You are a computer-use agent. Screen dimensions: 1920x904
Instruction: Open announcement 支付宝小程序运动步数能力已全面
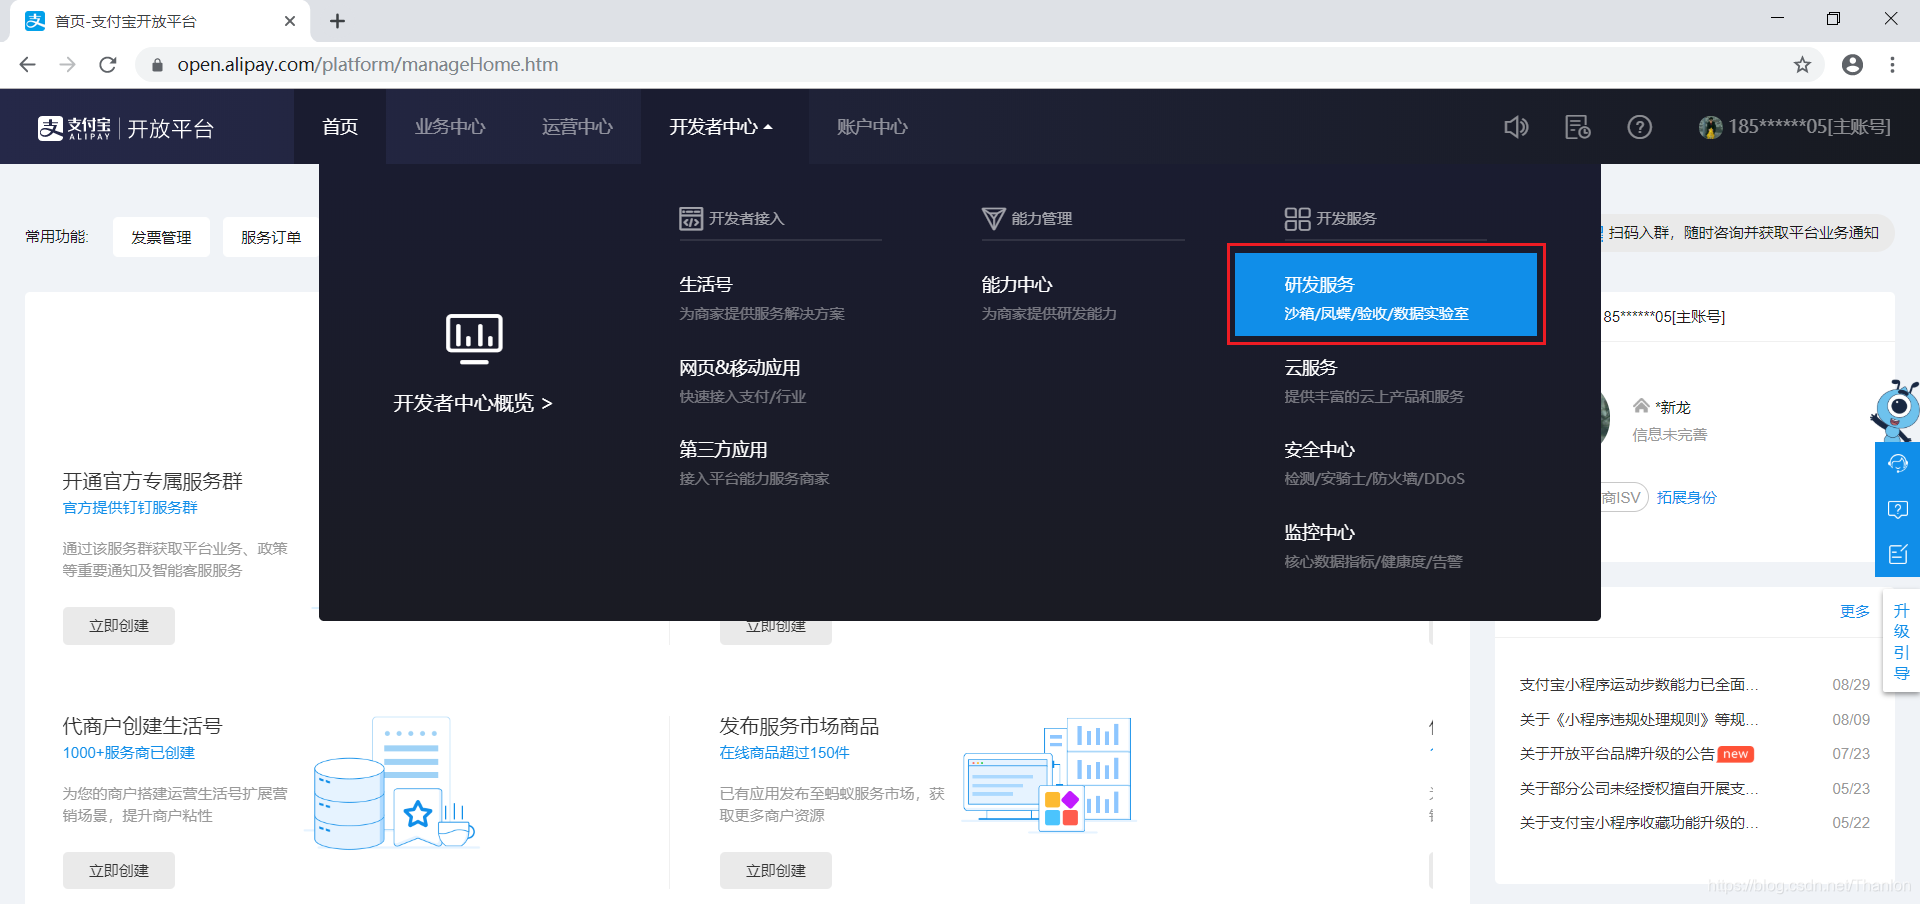[x=1638, y=685]
